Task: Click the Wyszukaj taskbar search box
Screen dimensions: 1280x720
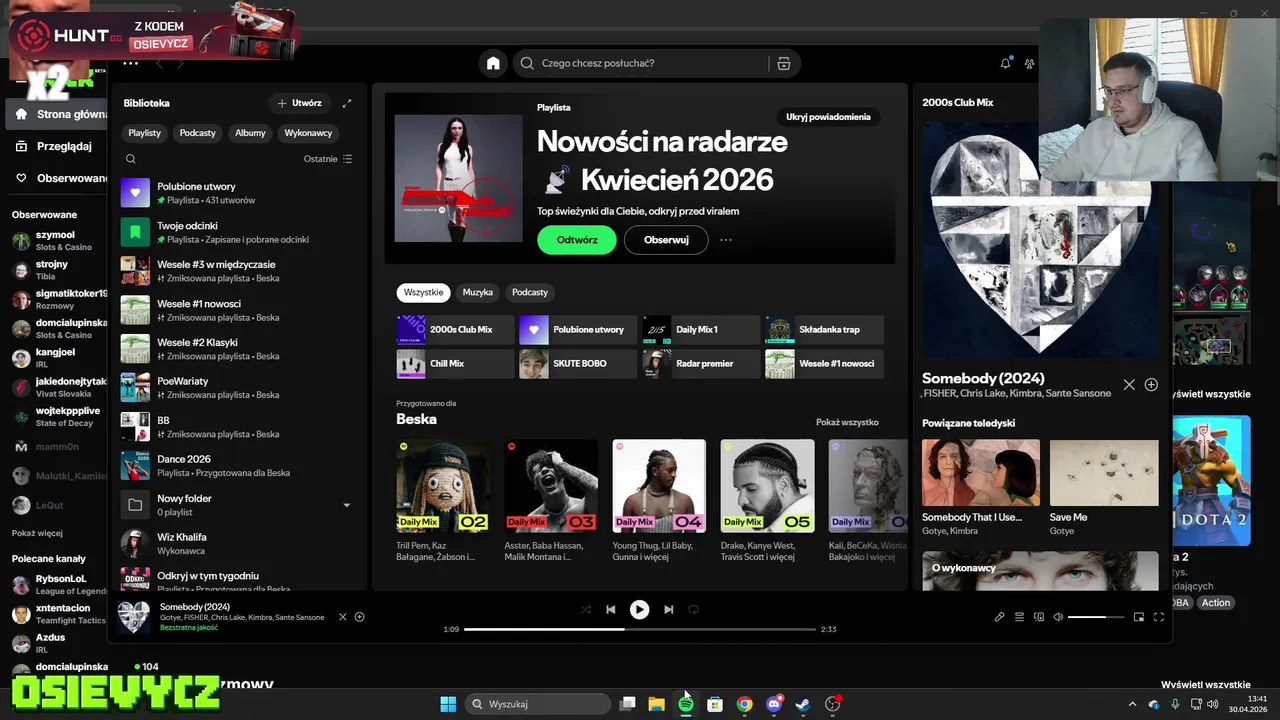Action: click(x=539, y=704)
